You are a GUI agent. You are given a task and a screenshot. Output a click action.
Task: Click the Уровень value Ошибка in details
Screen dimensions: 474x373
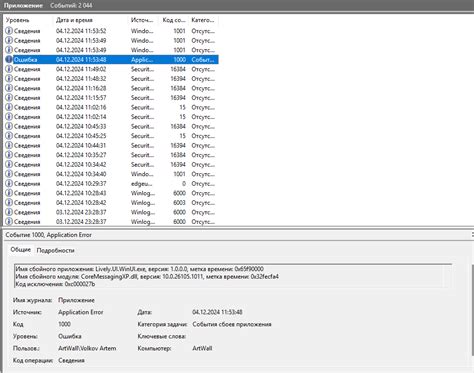(70, 336)
